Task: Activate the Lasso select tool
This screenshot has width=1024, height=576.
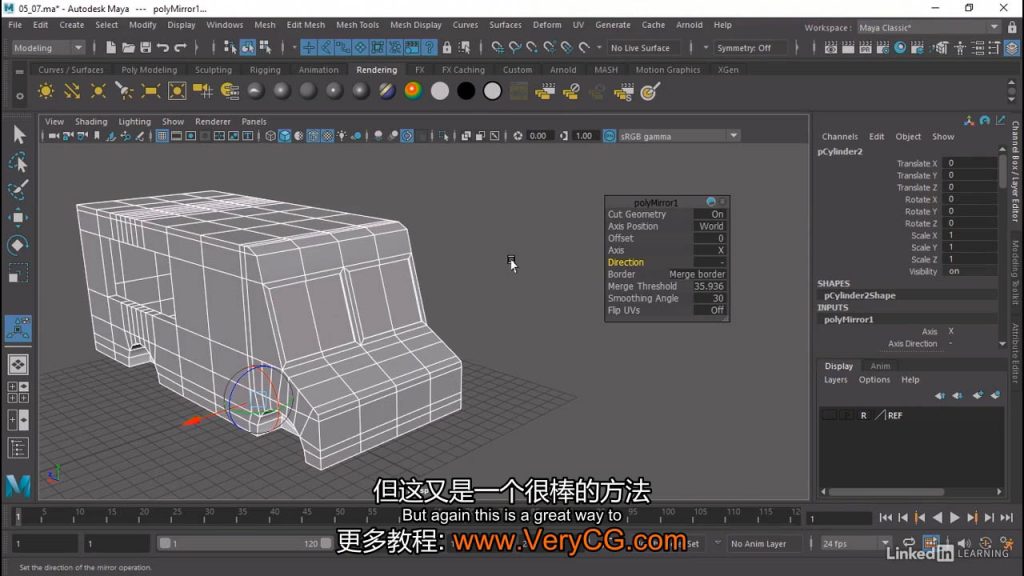Action: coord(18,162)
